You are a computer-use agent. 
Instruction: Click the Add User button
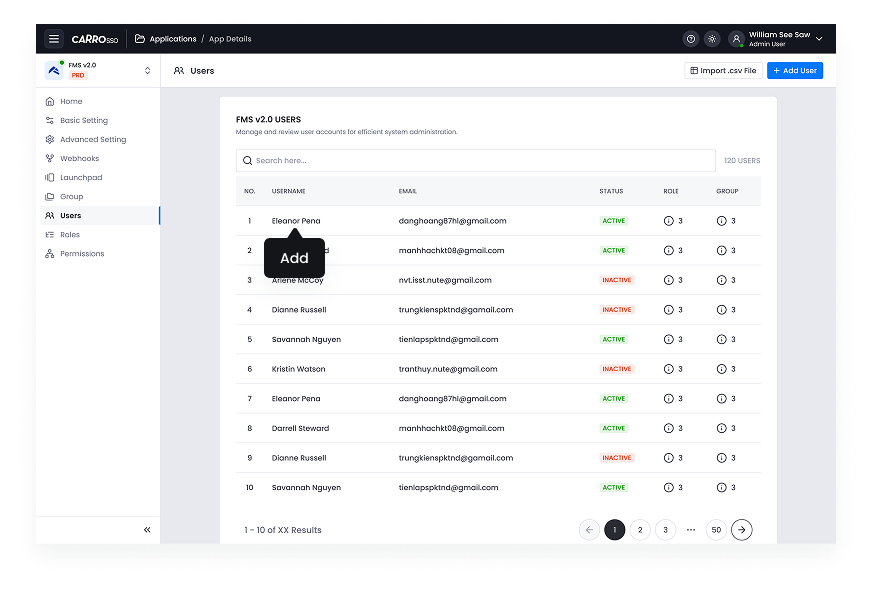point(795,70)
